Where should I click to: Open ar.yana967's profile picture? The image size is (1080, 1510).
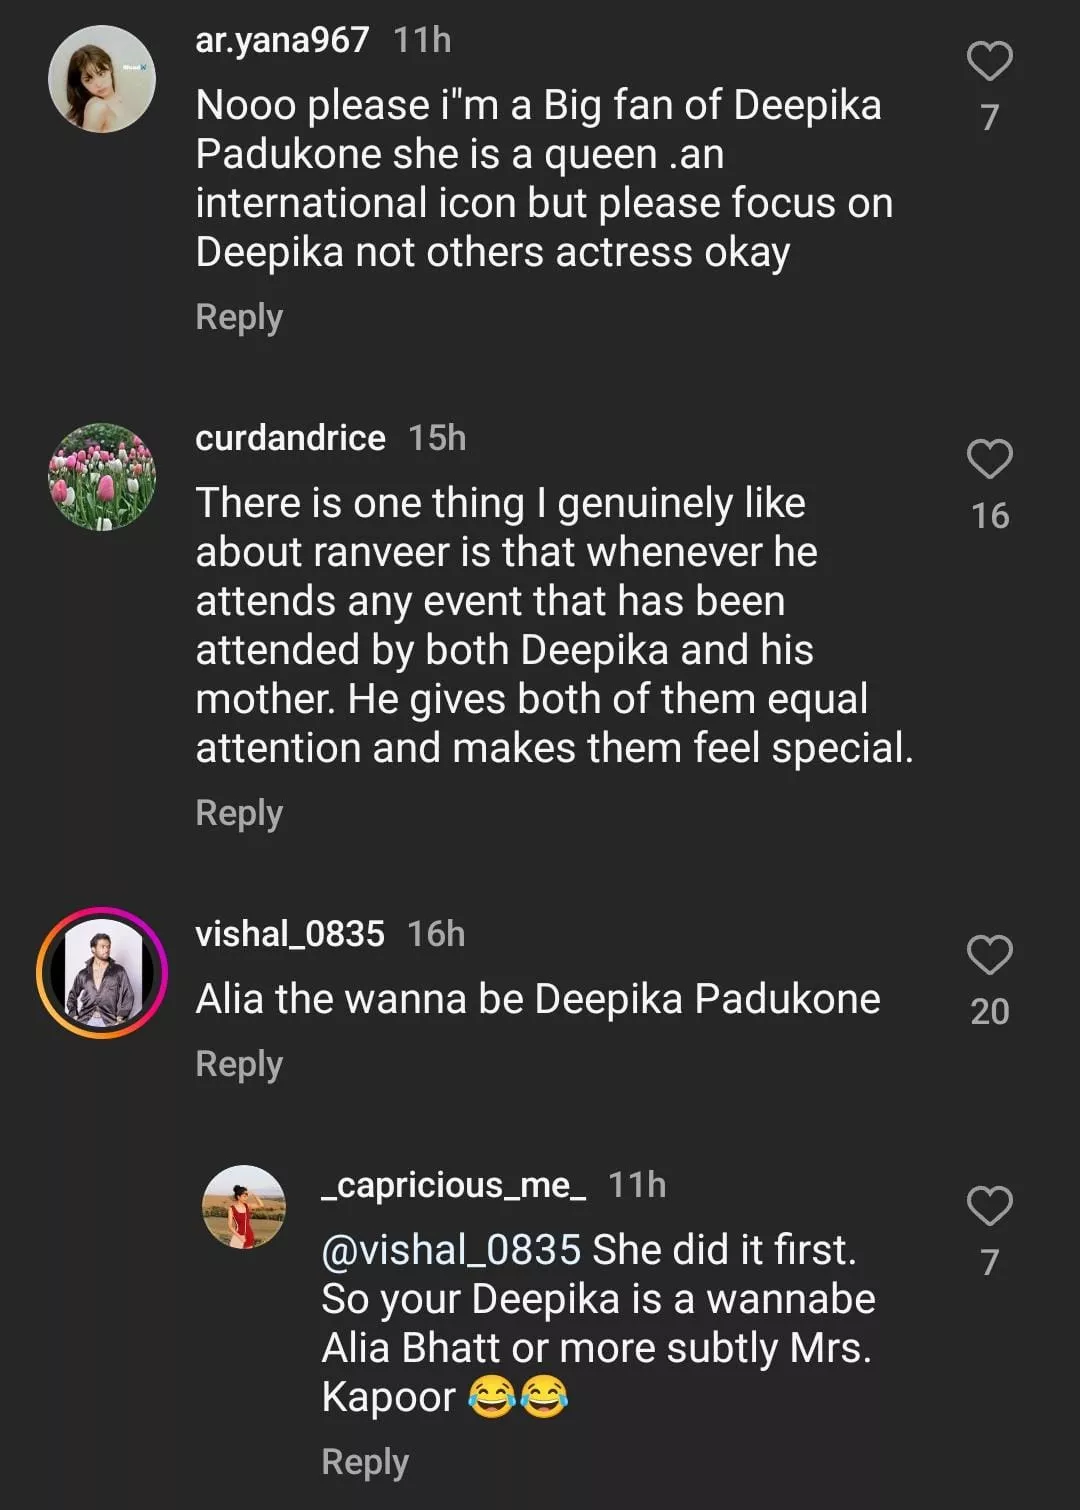click(x=102, y=79)
